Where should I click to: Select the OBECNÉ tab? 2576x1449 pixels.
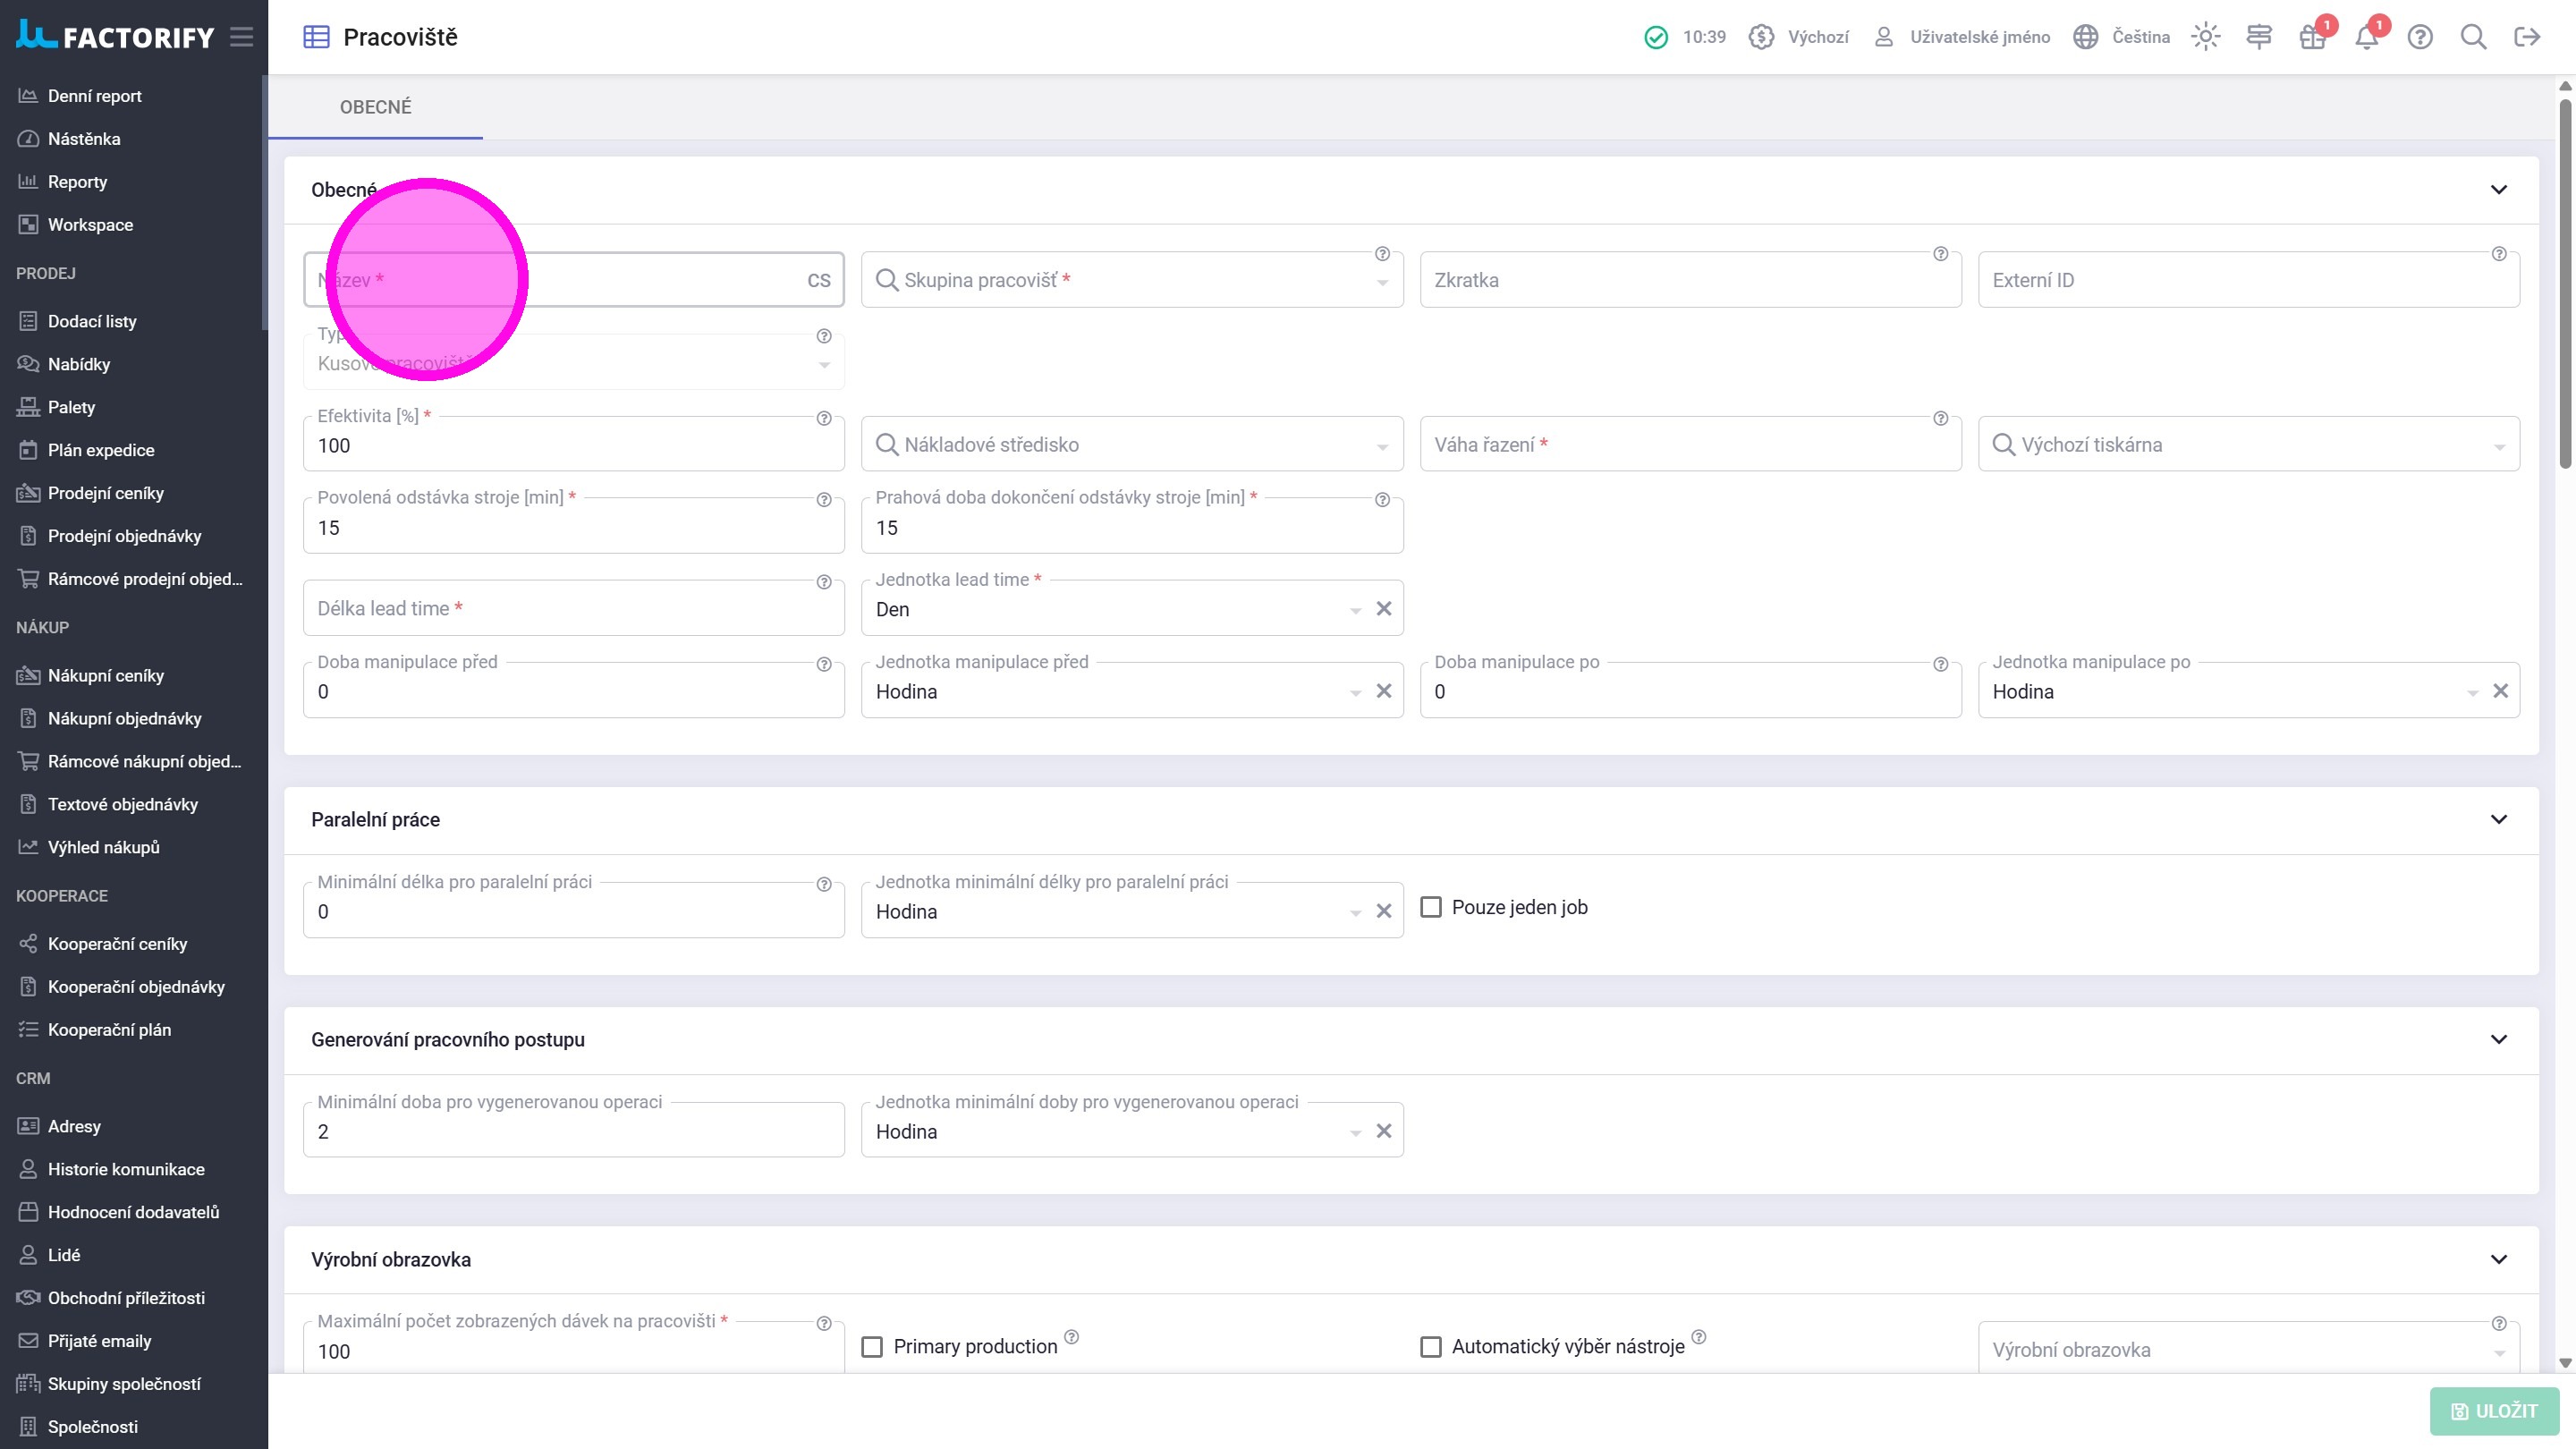pyautogui.click(x=375, y=107)
